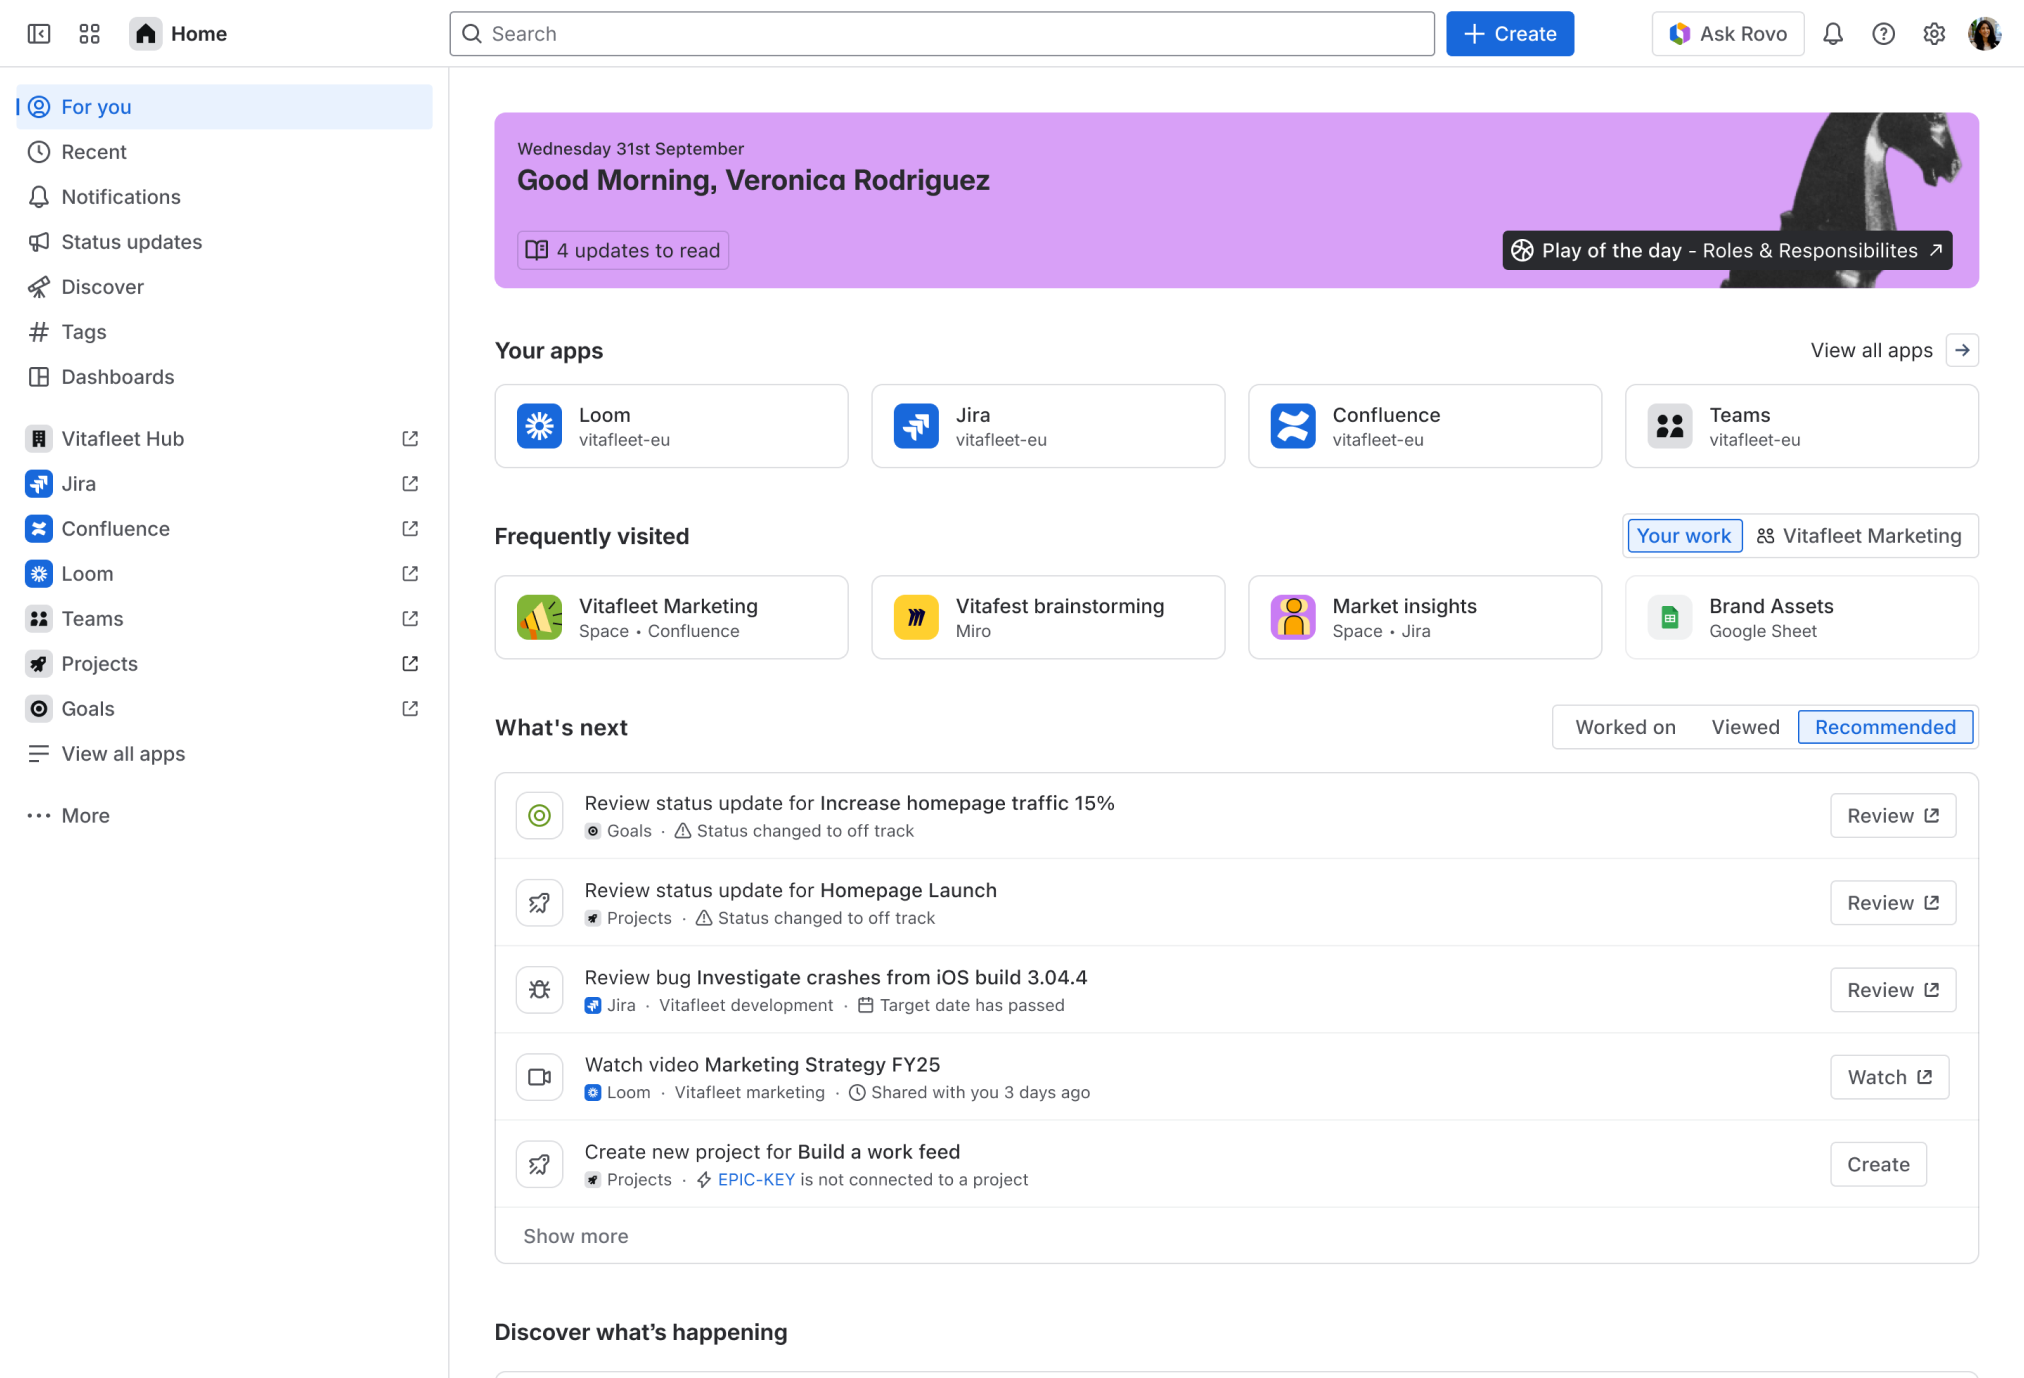Review the Homepage Launch status update
Screen dimensions: 2024x1378
(x=1892, y=903)
